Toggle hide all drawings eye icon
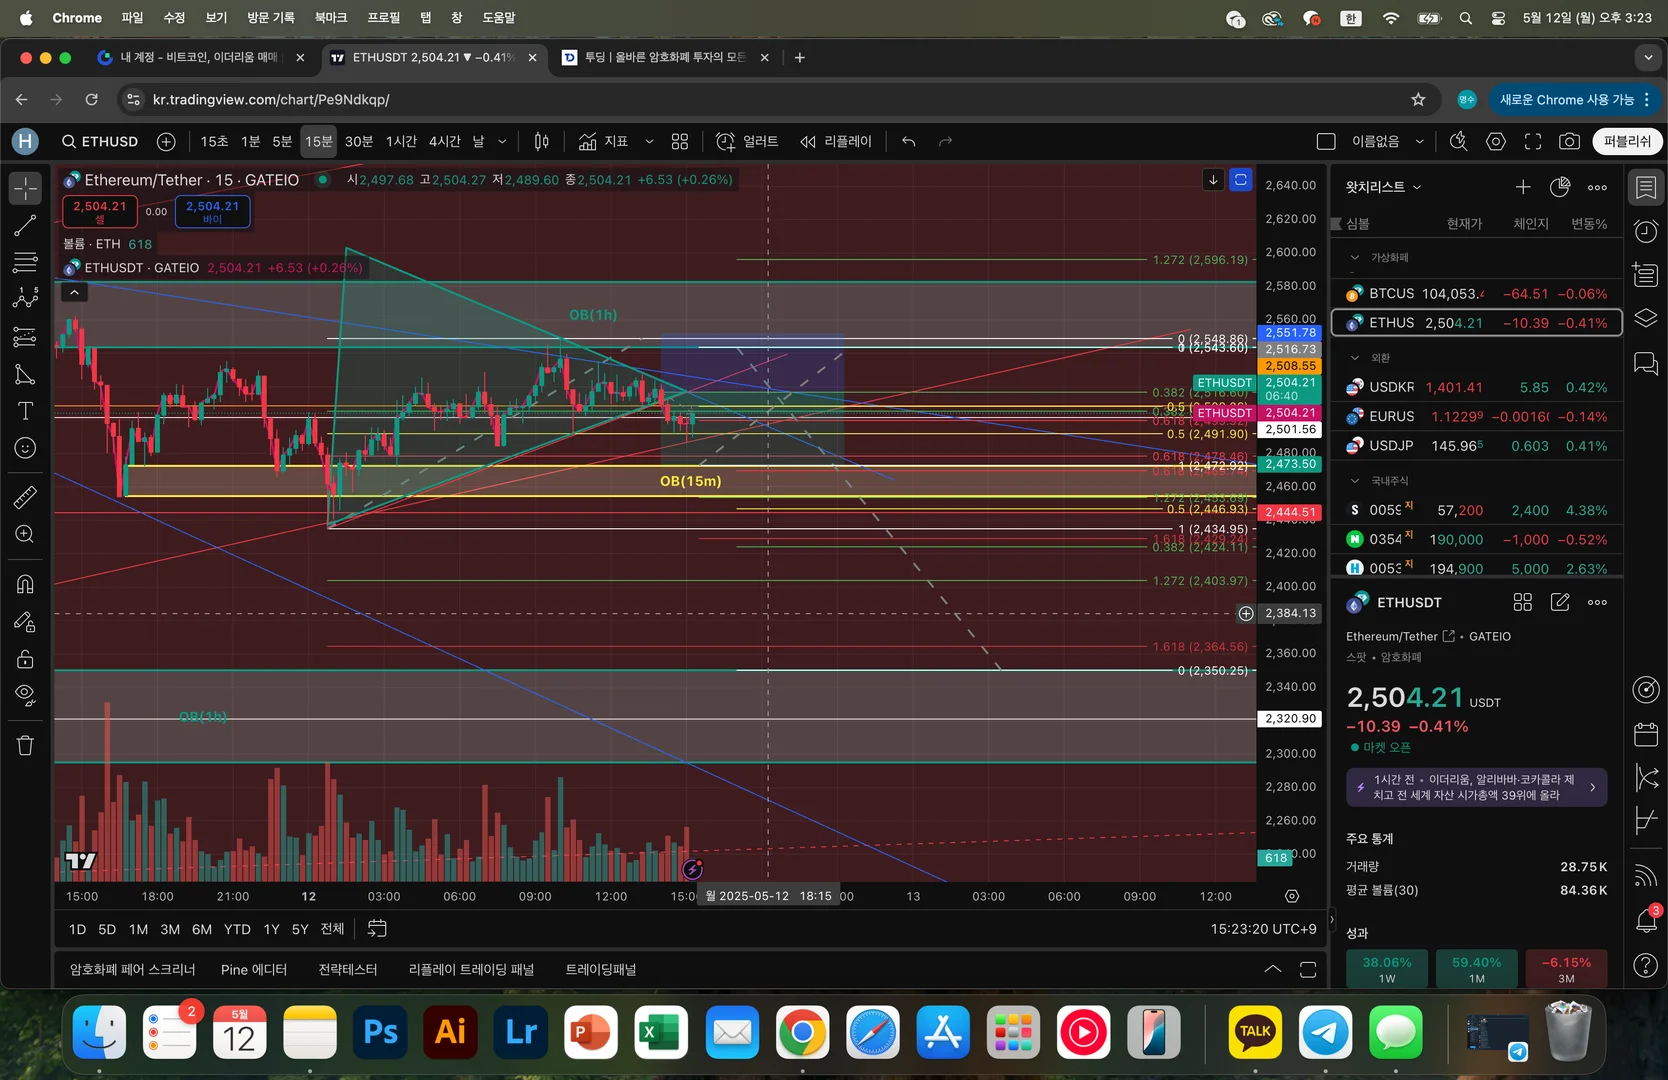 coord(25,695)
